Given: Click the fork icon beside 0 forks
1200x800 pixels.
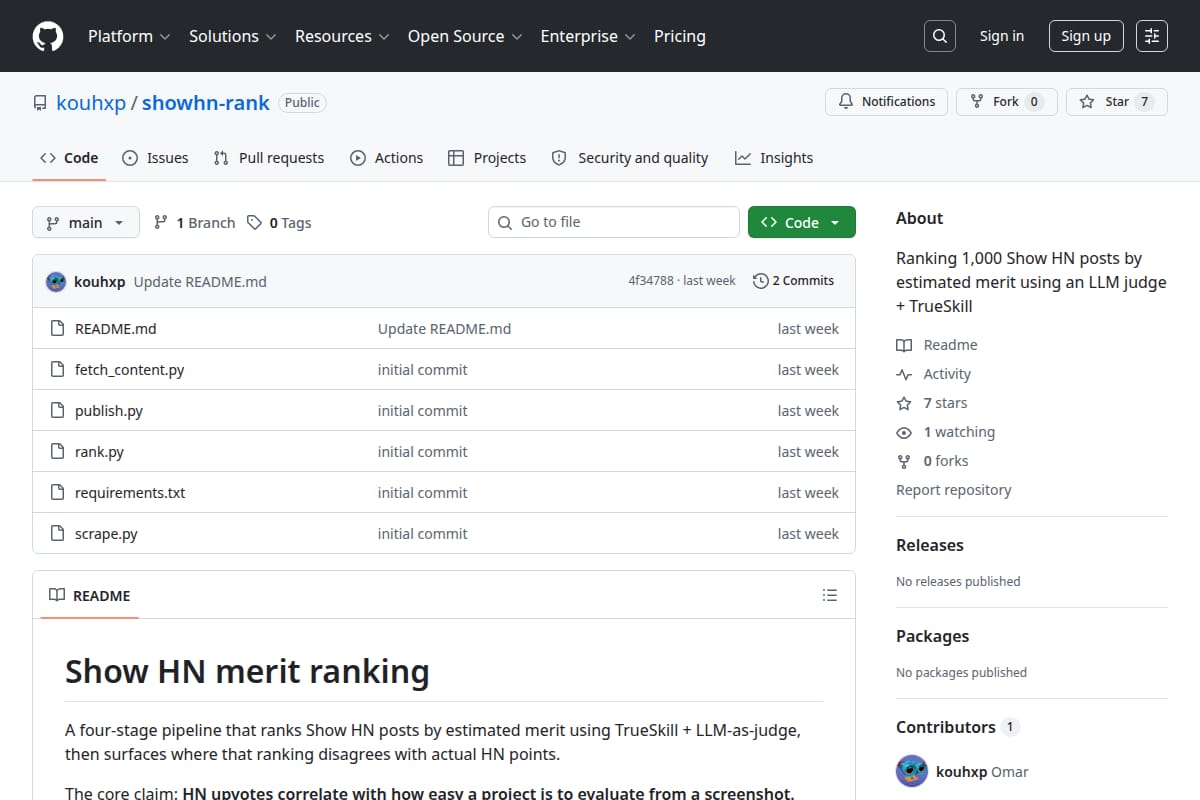Looking at the screenshot, I should (x=904, y=461).
